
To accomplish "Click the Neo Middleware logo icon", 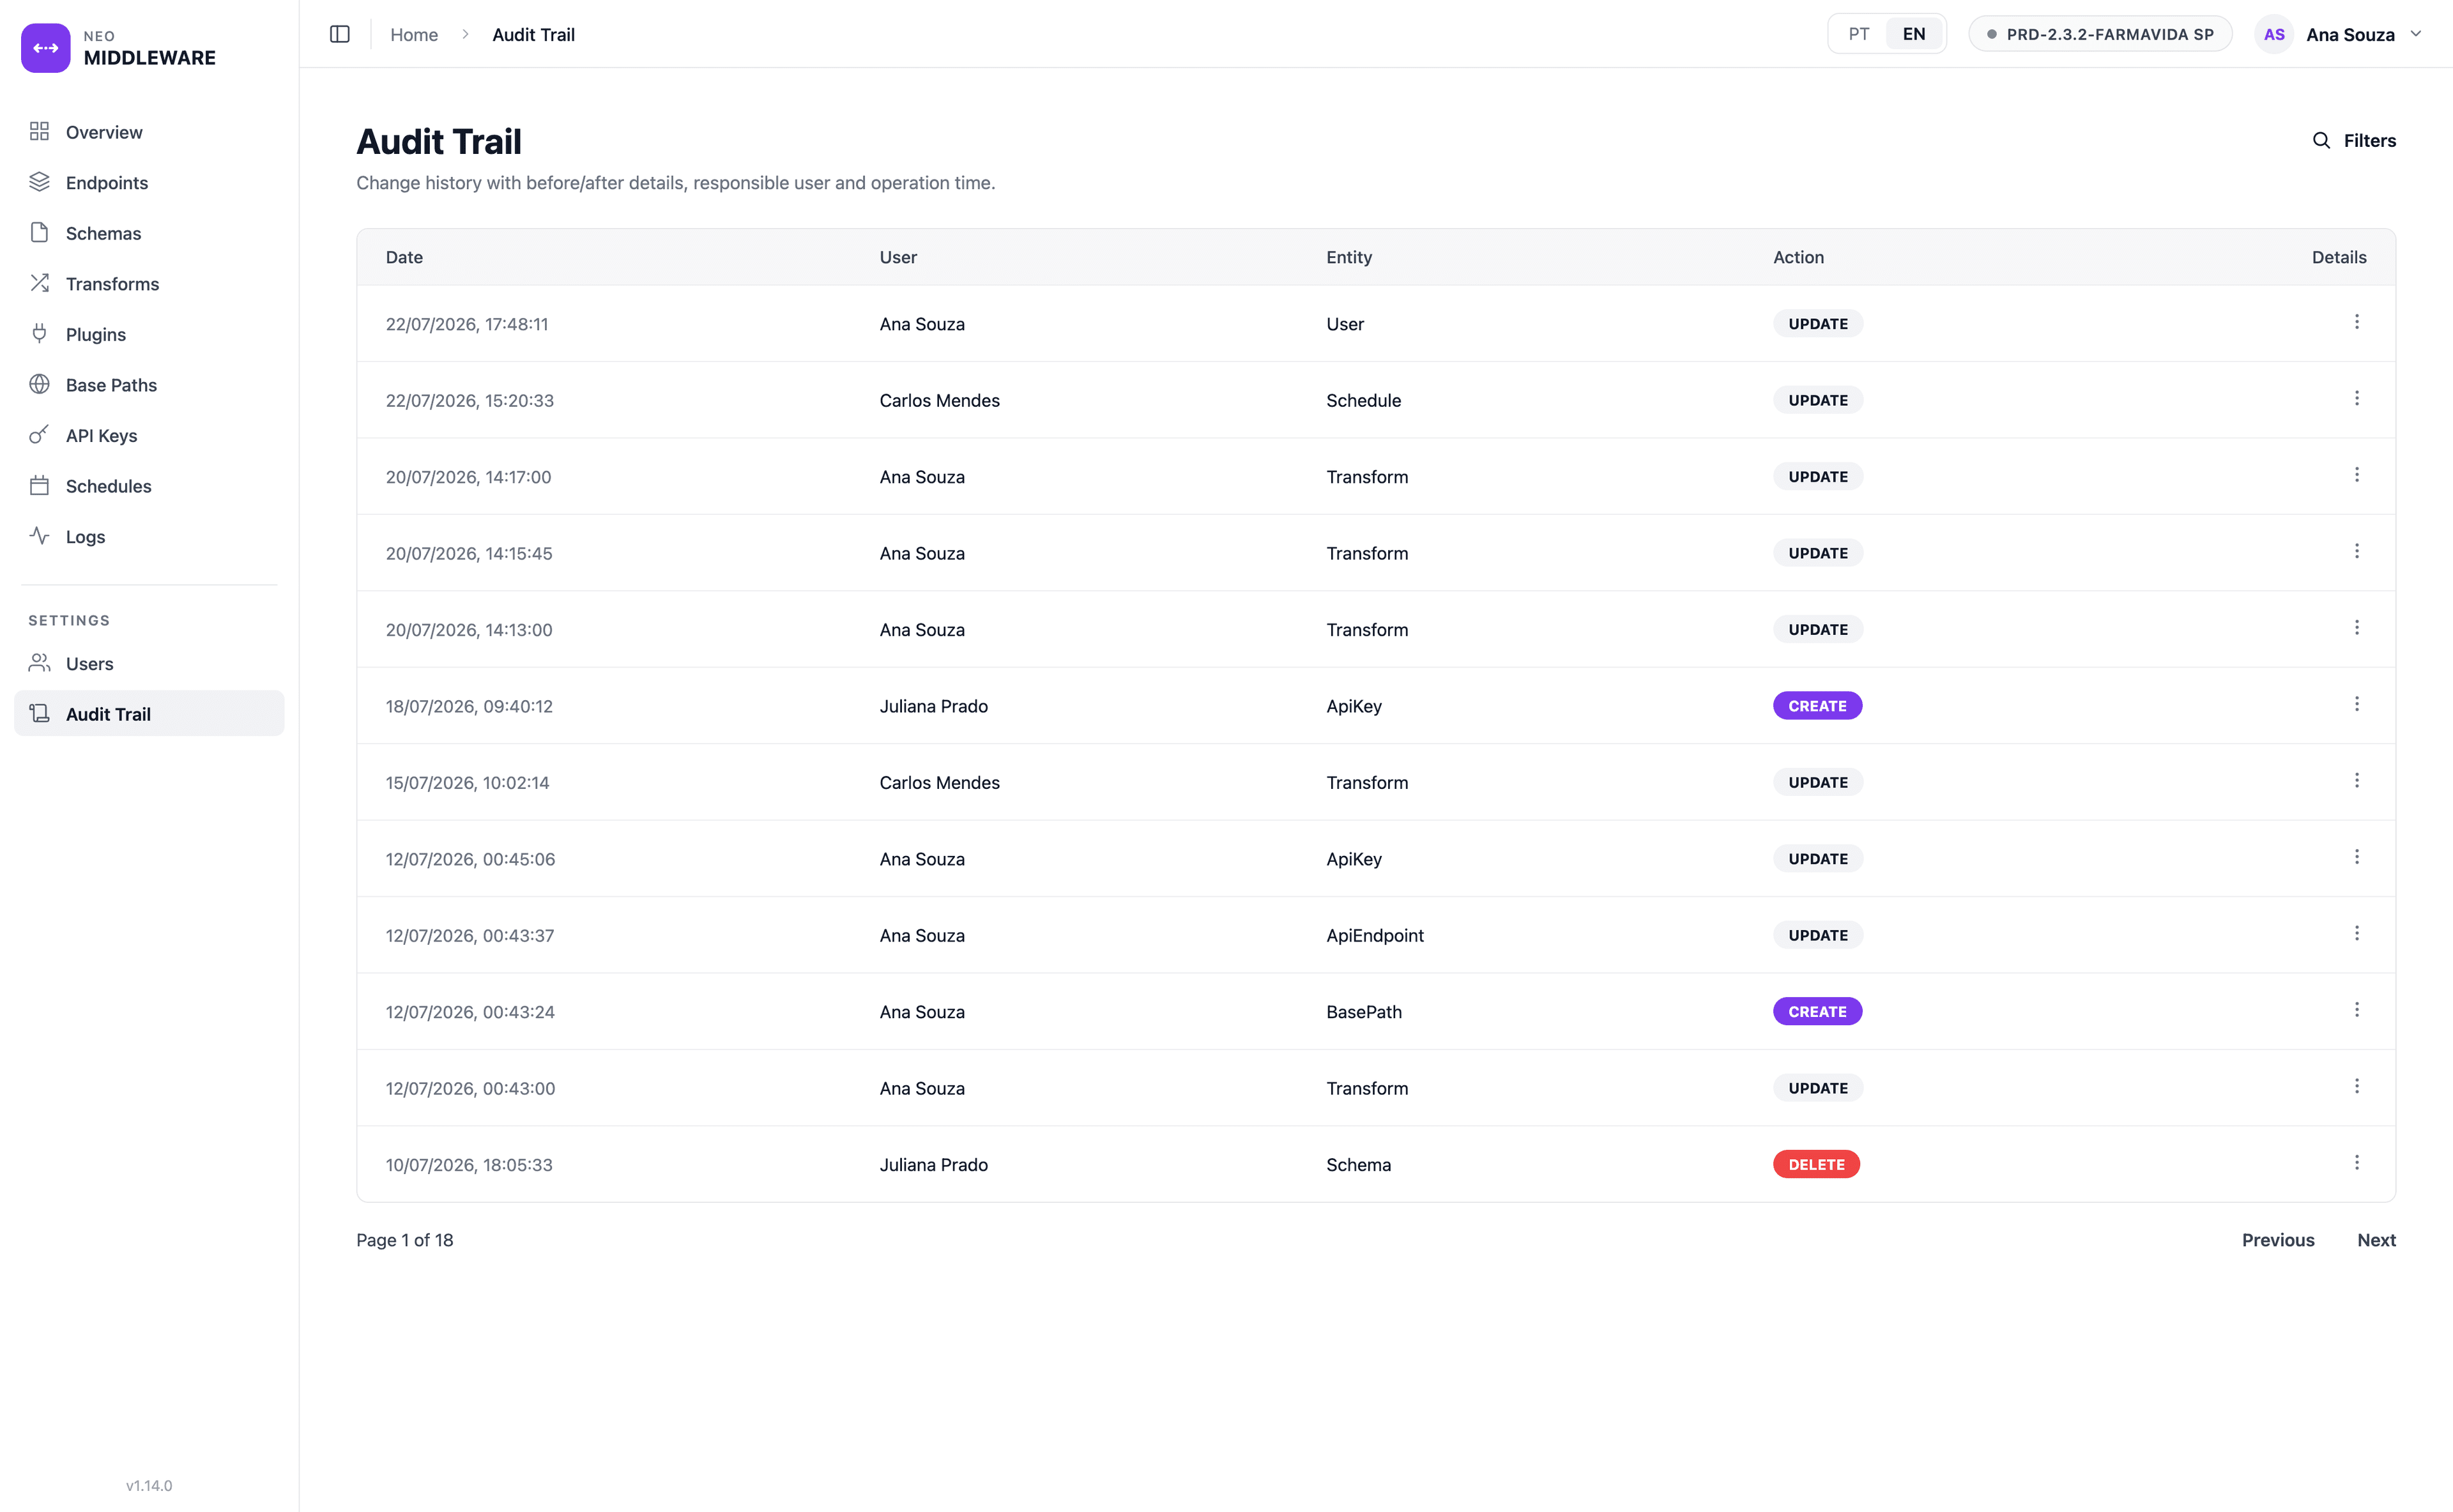I will pyautogui.click(x=46, y=47).
